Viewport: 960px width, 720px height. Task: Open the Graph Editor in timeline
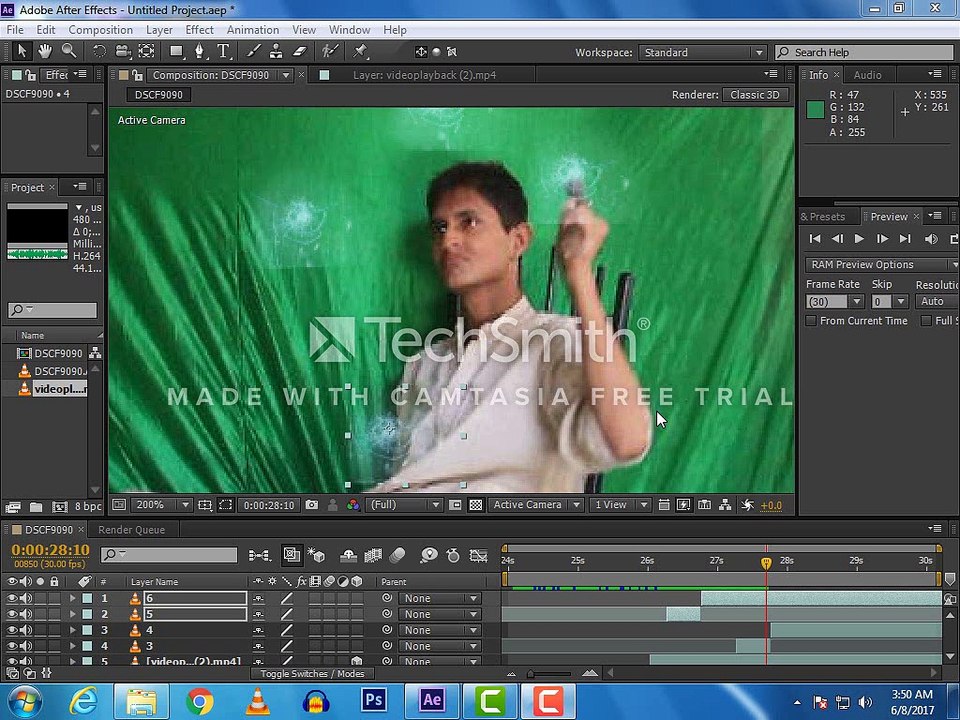point(478,555)
